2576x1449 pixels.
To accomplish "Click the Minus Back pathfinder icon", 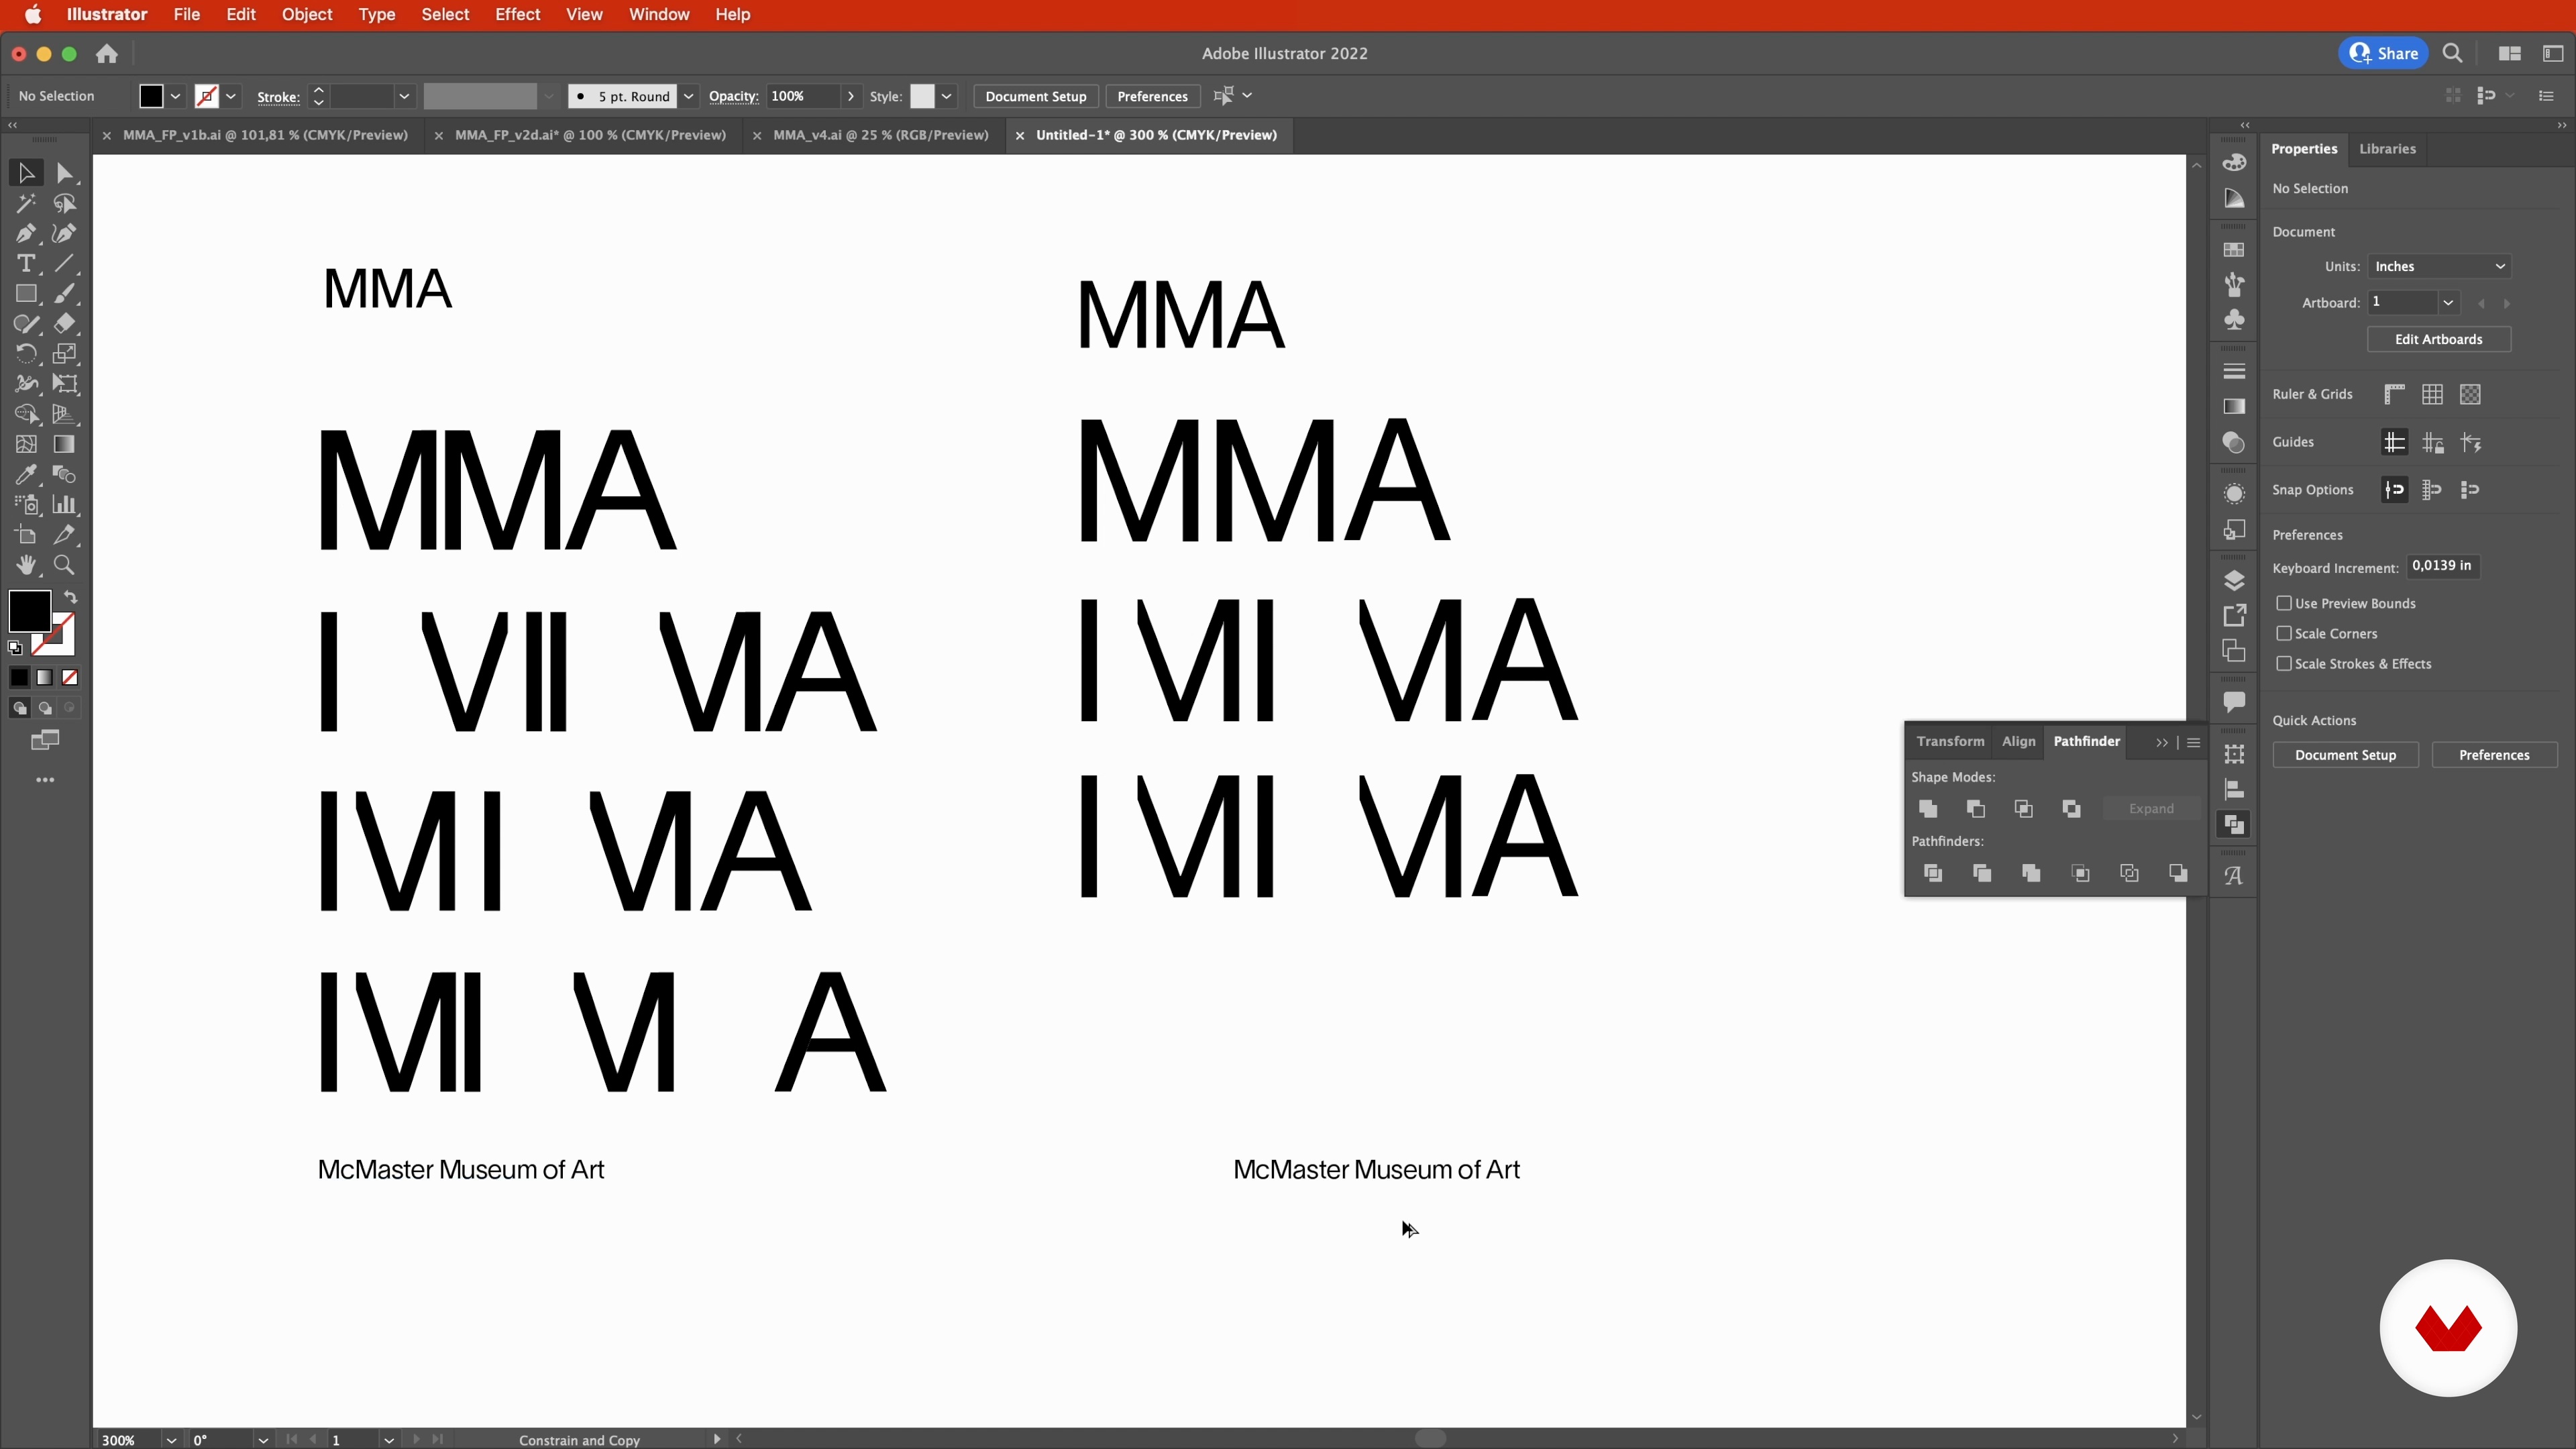I will (x=2178, y=873).
